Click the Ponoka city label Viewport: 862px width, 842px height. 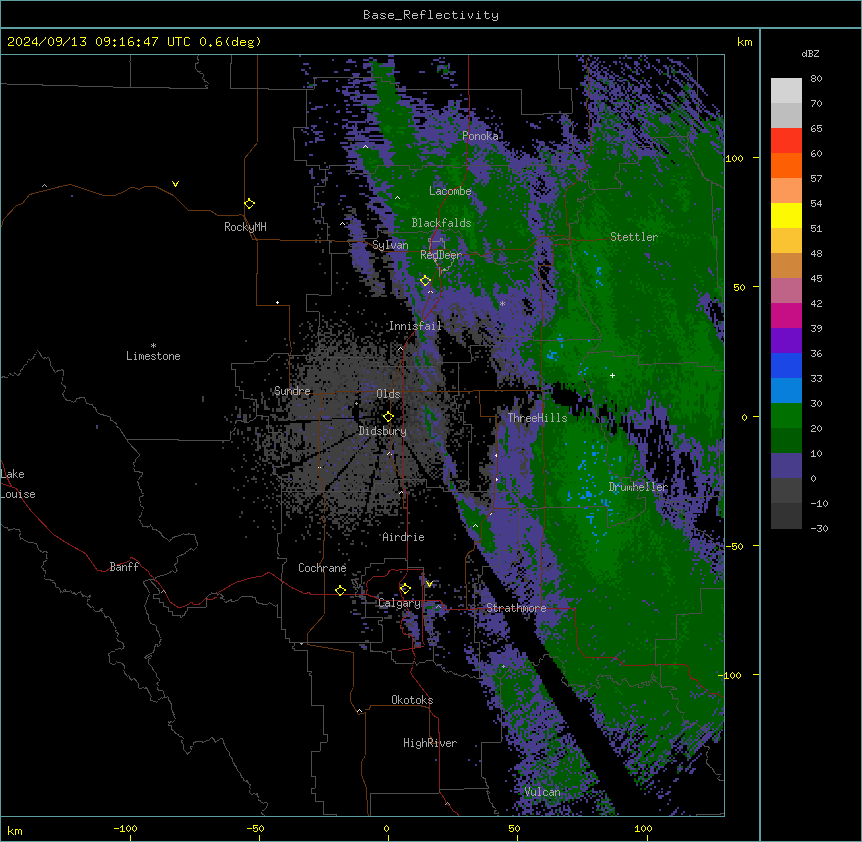(x=480, y=136)
